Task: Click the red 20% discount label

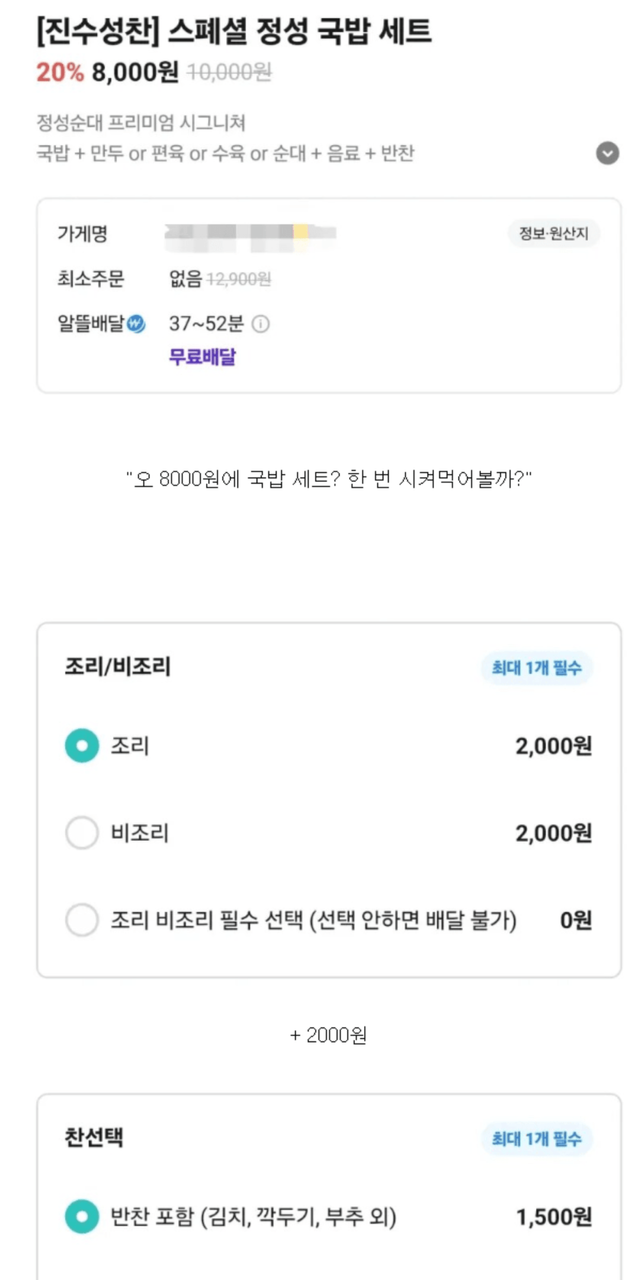Action: [60, 72]
